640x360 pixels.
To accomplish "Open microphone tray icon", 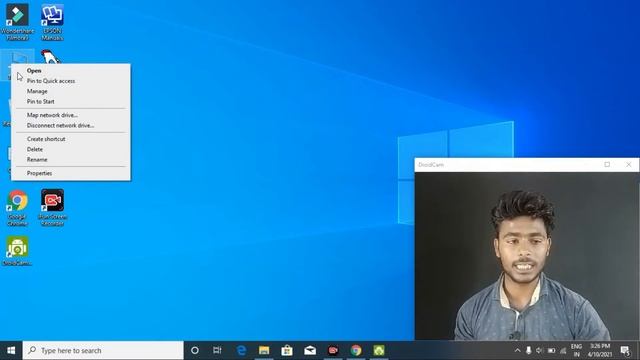I will point(529,350).
